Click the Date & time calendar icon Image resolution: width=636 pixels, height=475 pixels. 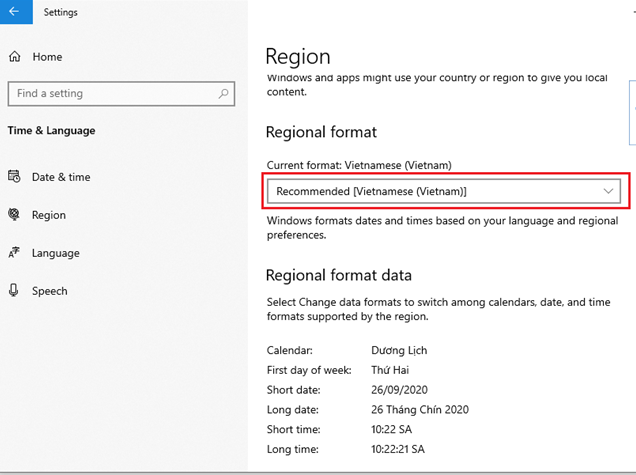tap(14, 177)
